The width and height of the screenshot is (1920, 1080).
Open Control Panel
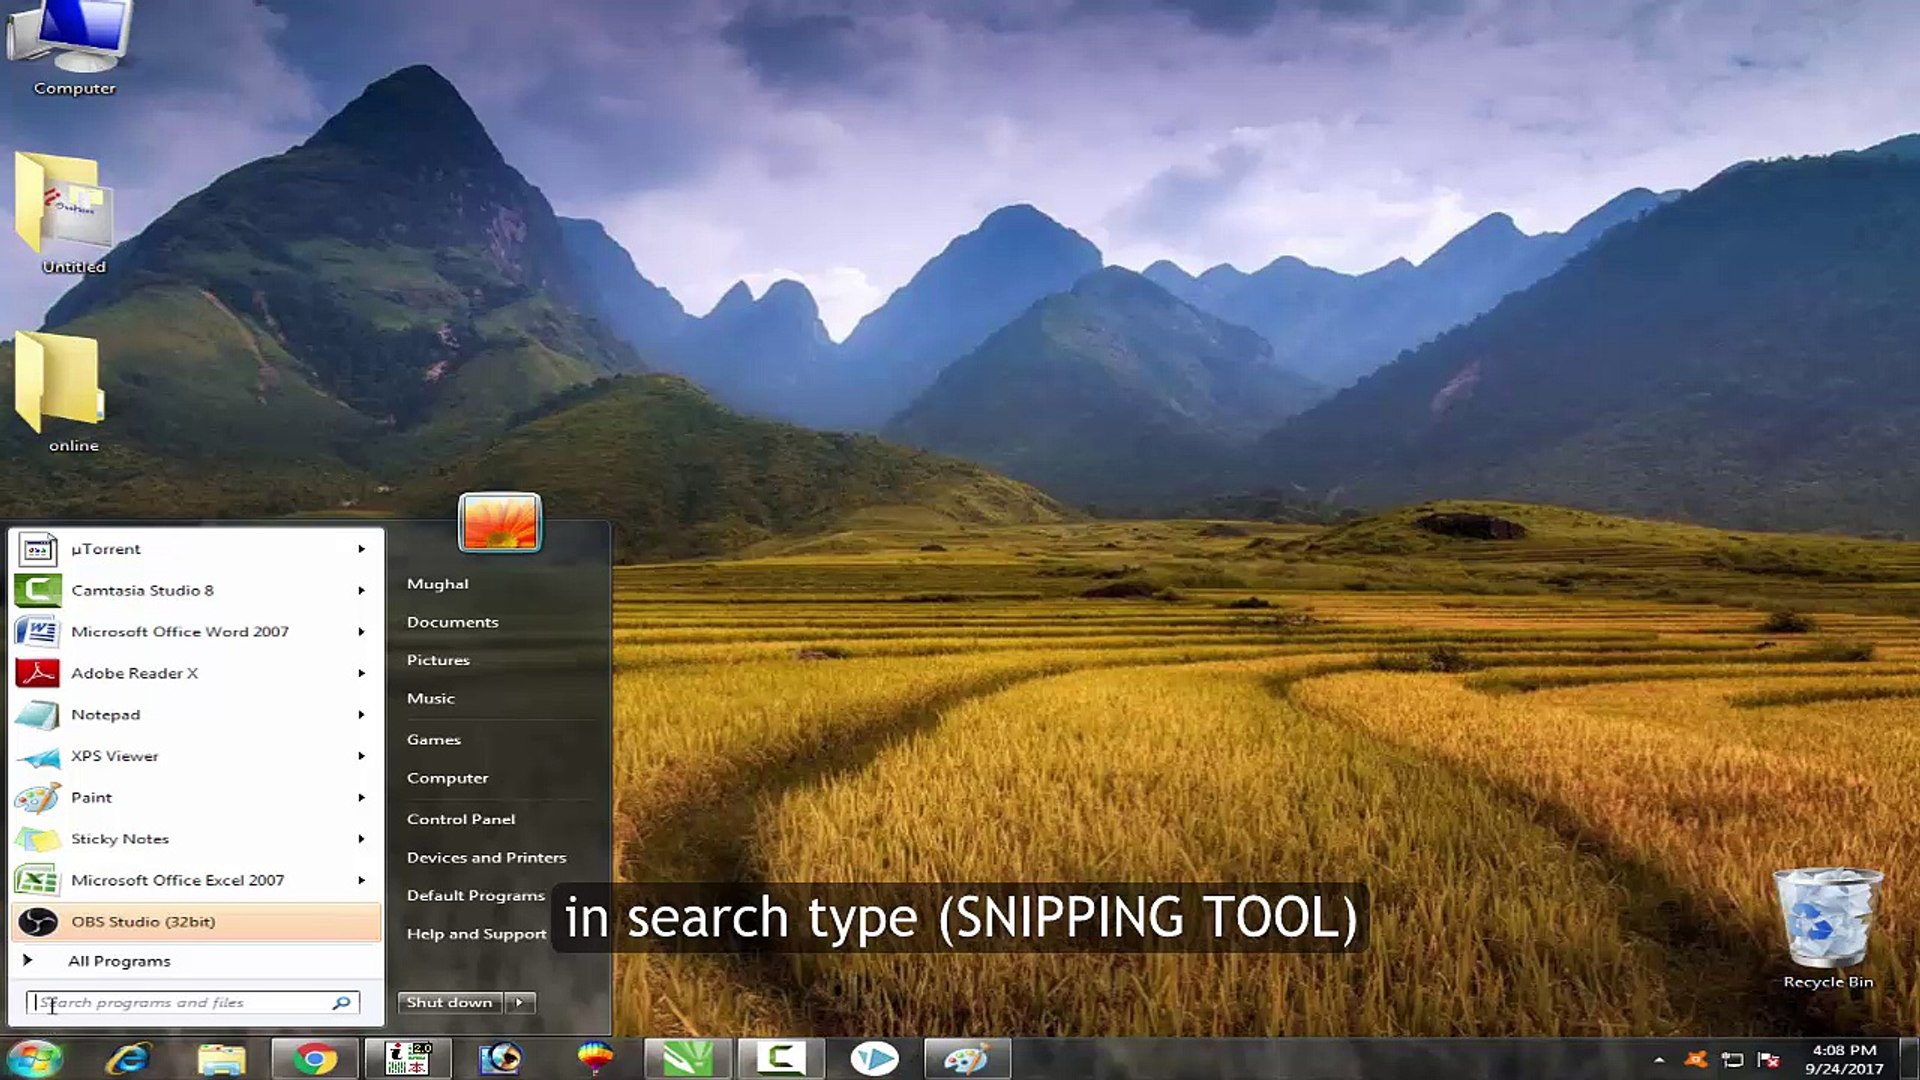click(460, 819)
